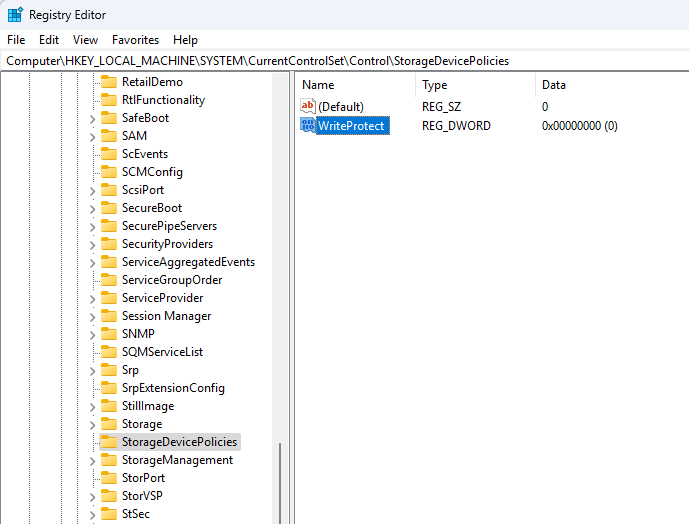Click the Data column header
The height and width of the screenshot is (524, 689).
click(x=553, y=85)
